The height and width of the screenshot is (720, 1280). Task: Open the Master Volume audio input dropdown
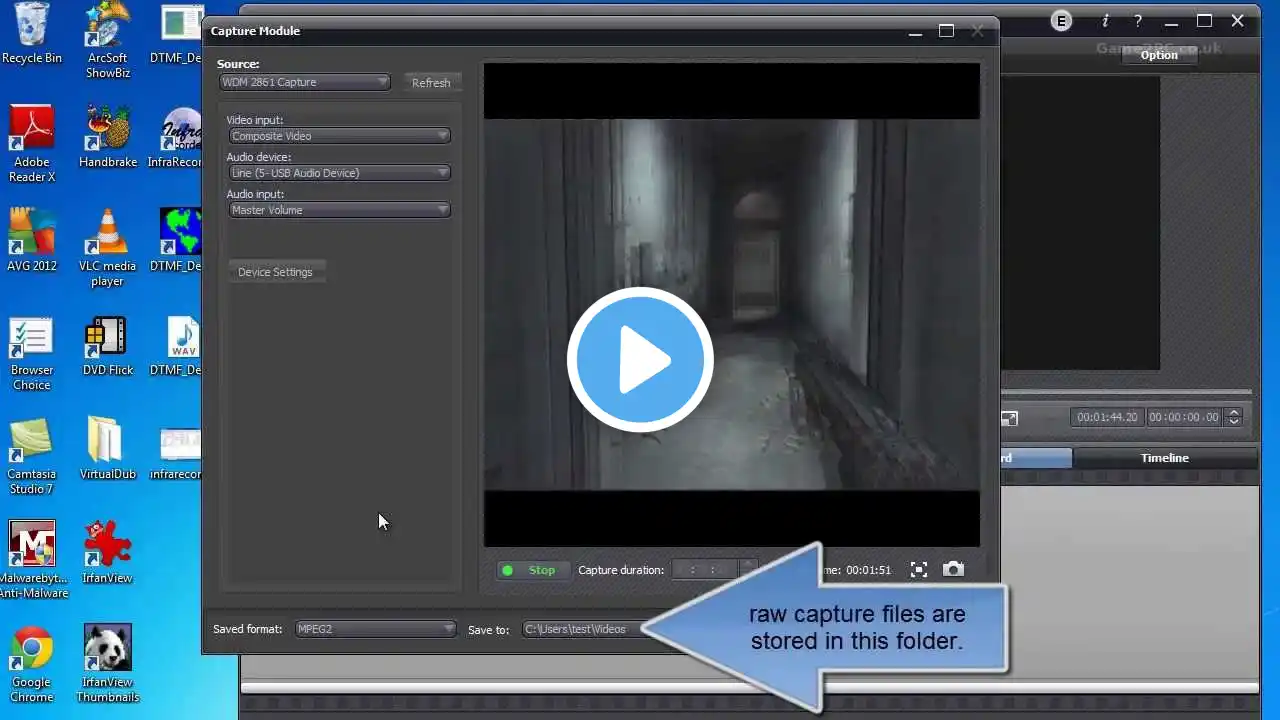tap(339, 210)
